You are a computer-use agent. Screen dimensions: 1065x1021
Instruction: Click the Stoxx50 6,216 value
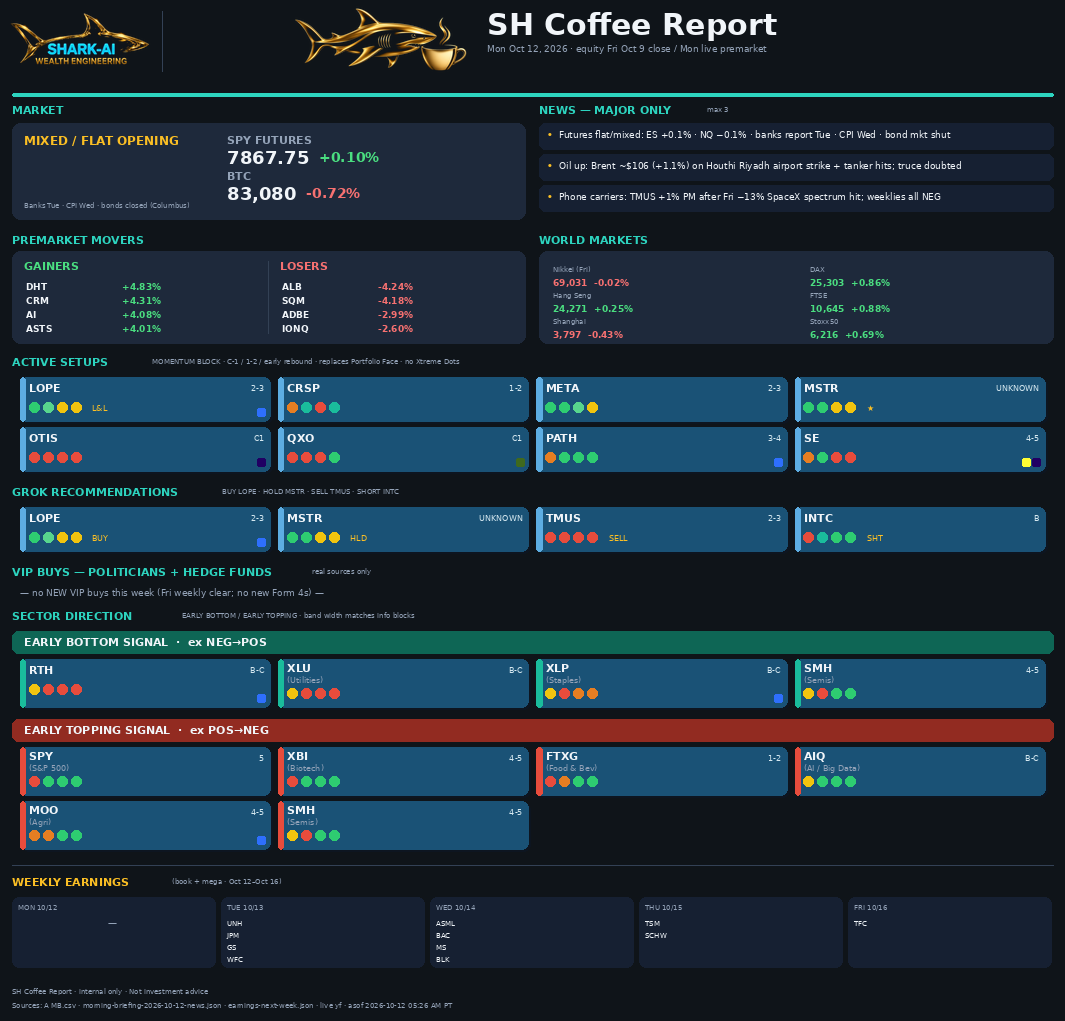pos(823,335)
